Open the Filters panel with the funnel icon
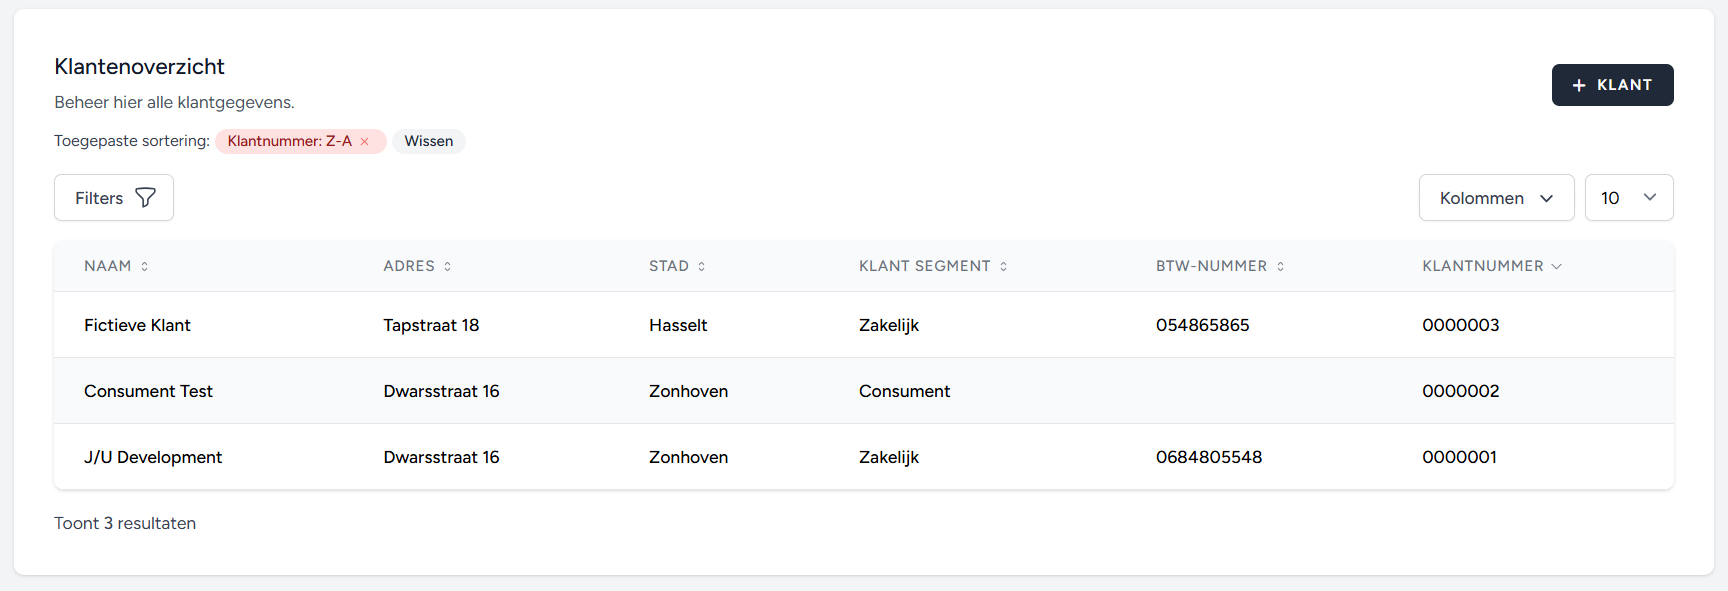The height and width of the screenshot is (591, 1728). (x=114, y=198)
